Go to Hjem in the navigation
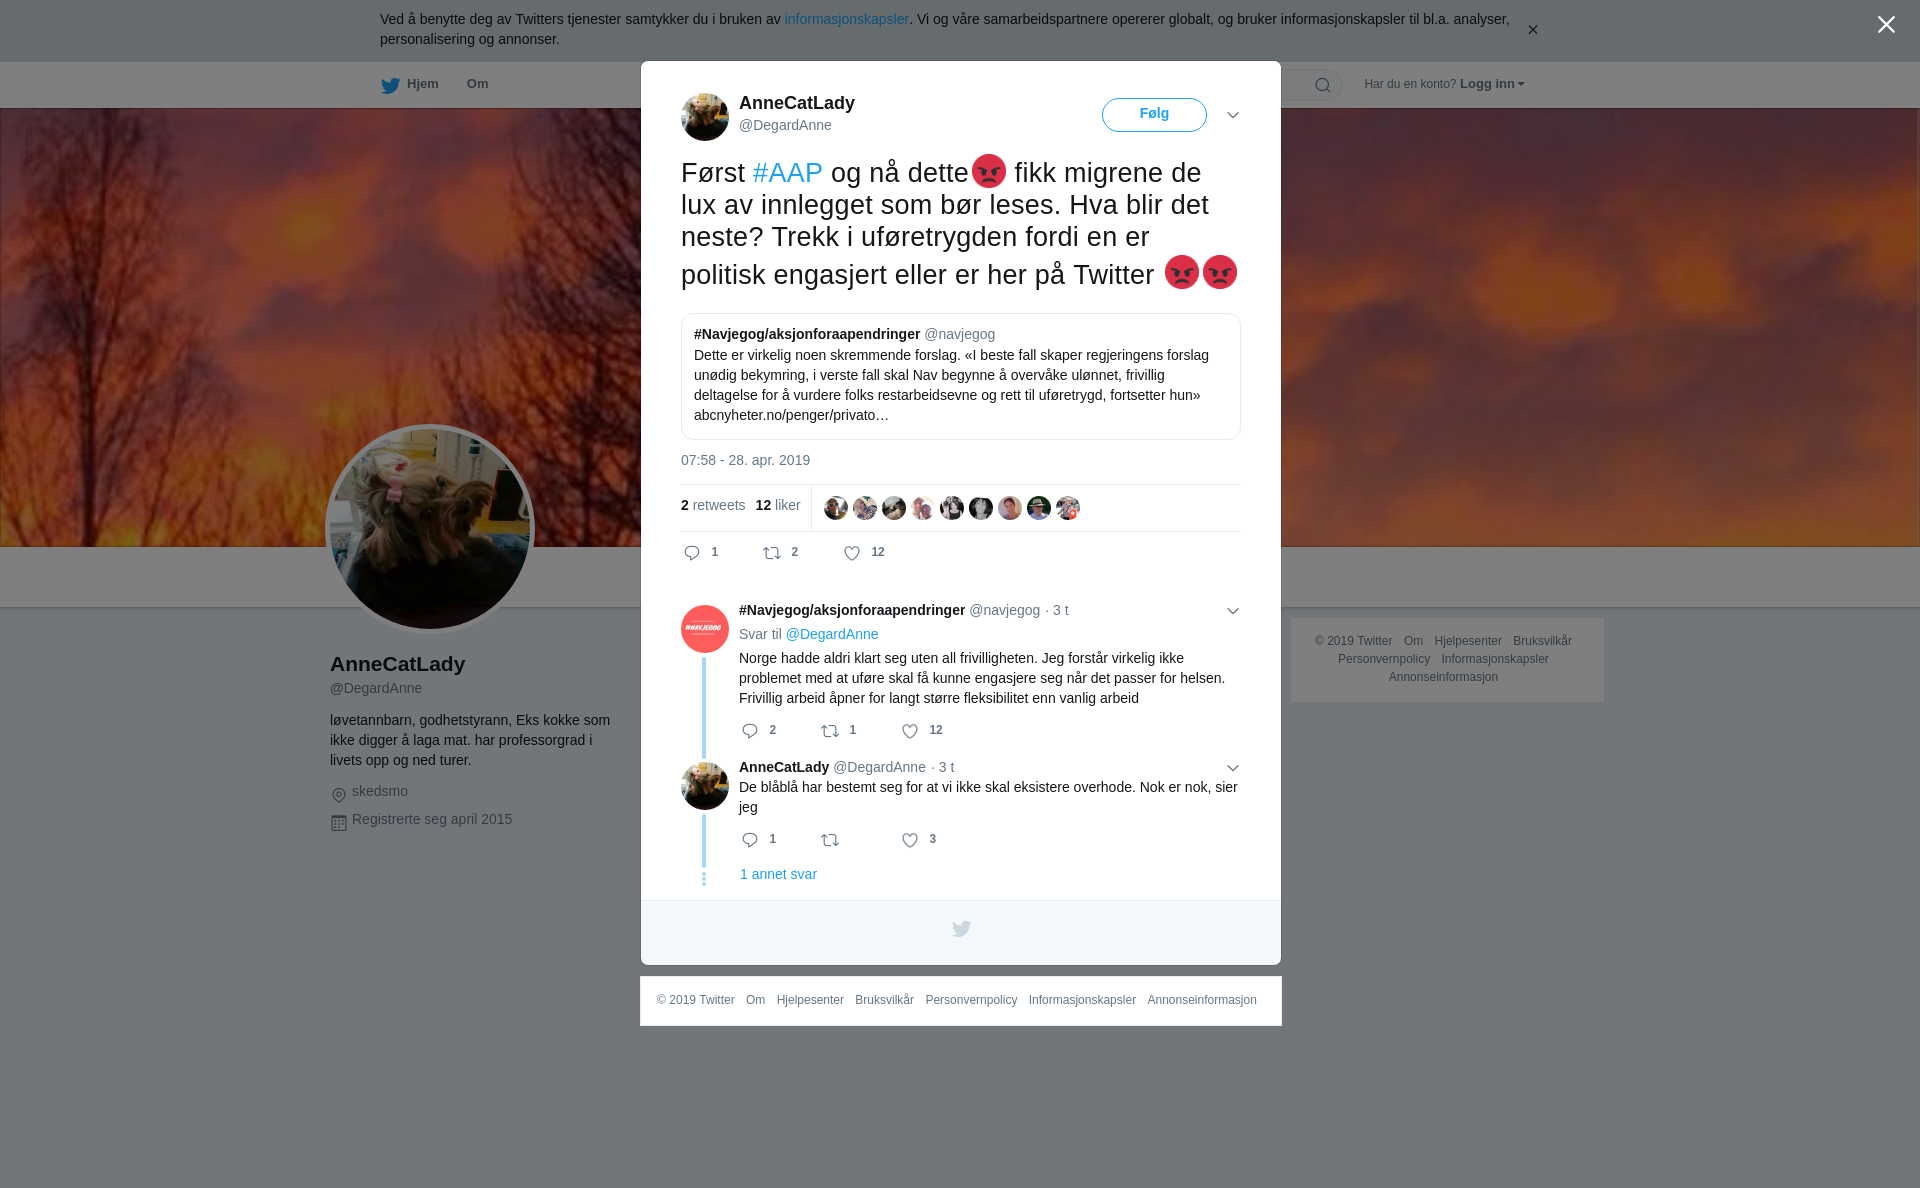Viewport: 1920px width, 1188px height. tap(410, 85)
